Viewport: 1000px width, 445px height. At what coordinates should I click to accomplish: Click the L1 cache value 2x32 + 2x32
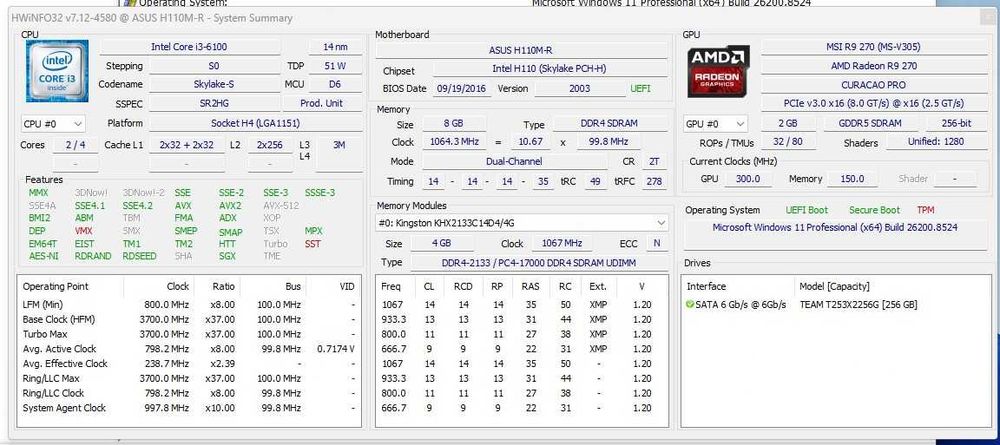pos(187,145)
